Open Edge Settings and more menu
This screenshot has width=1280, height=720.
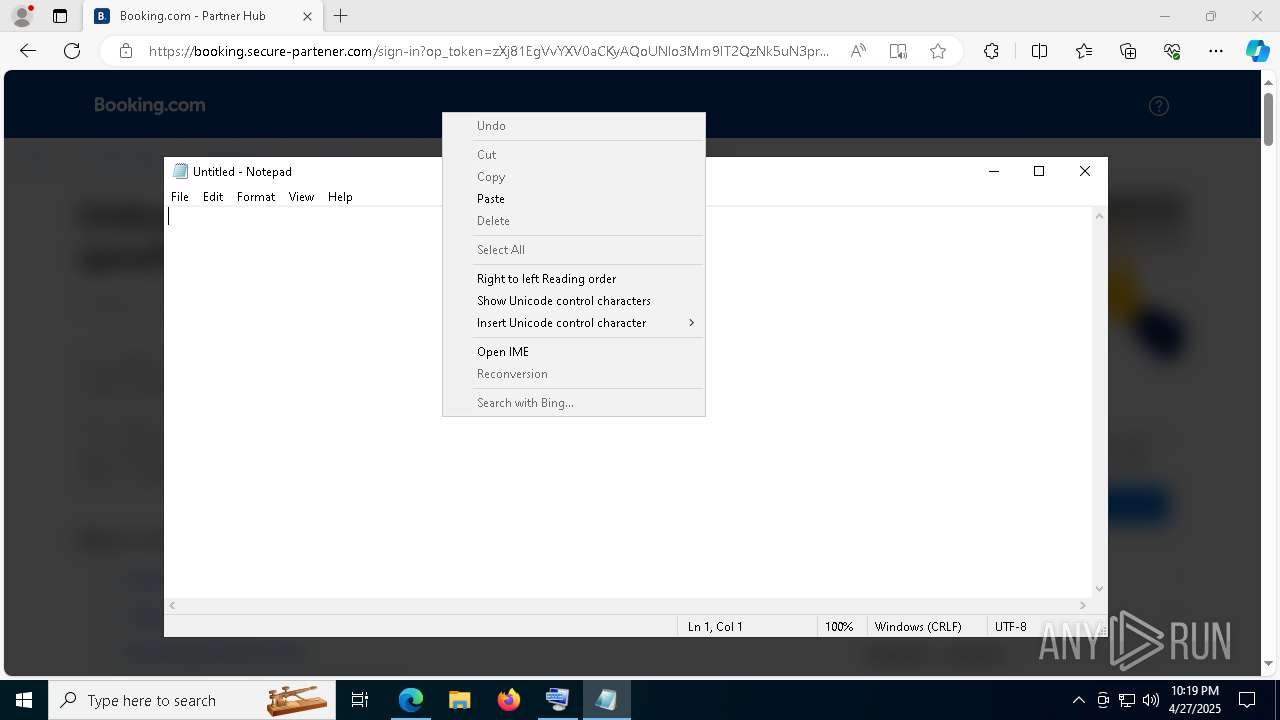[x=1216, y=51]
